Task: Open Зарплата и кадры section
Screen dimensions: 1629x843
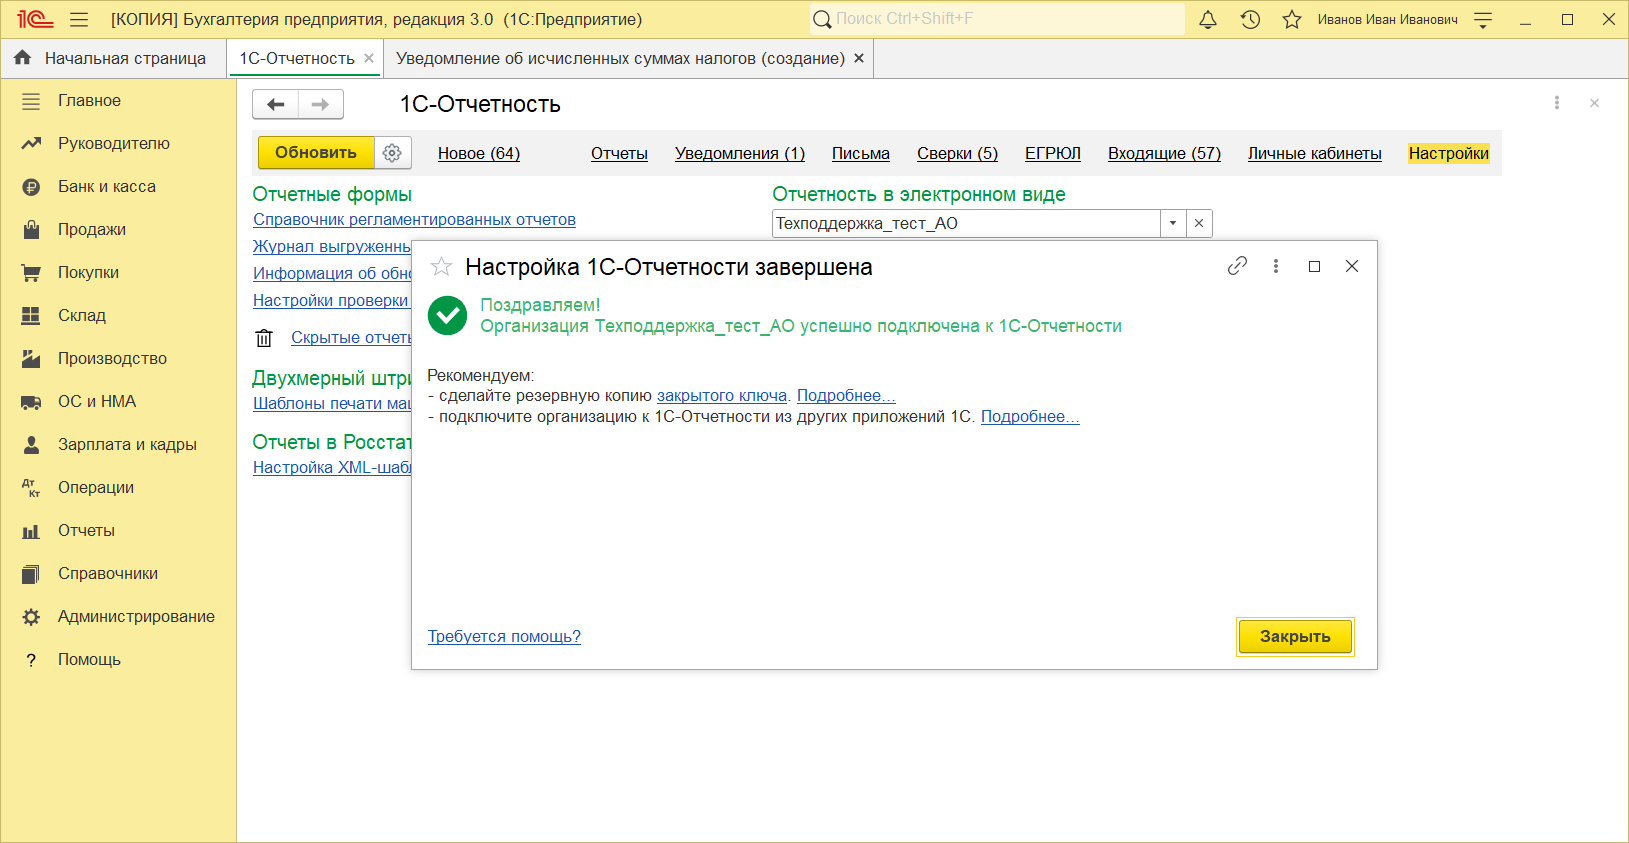Action: click(118, 445)
